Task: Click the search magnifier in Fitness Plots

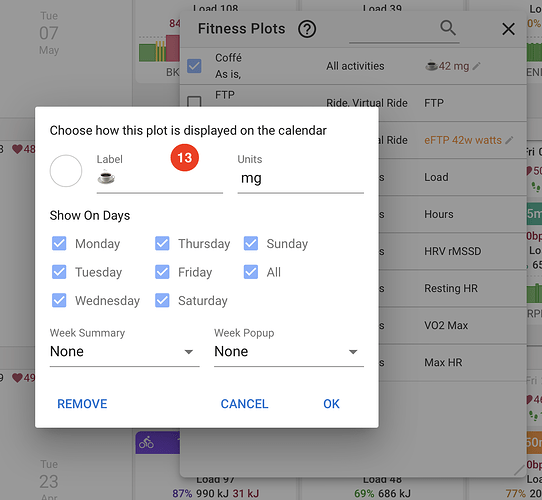Action: [448, 28]
